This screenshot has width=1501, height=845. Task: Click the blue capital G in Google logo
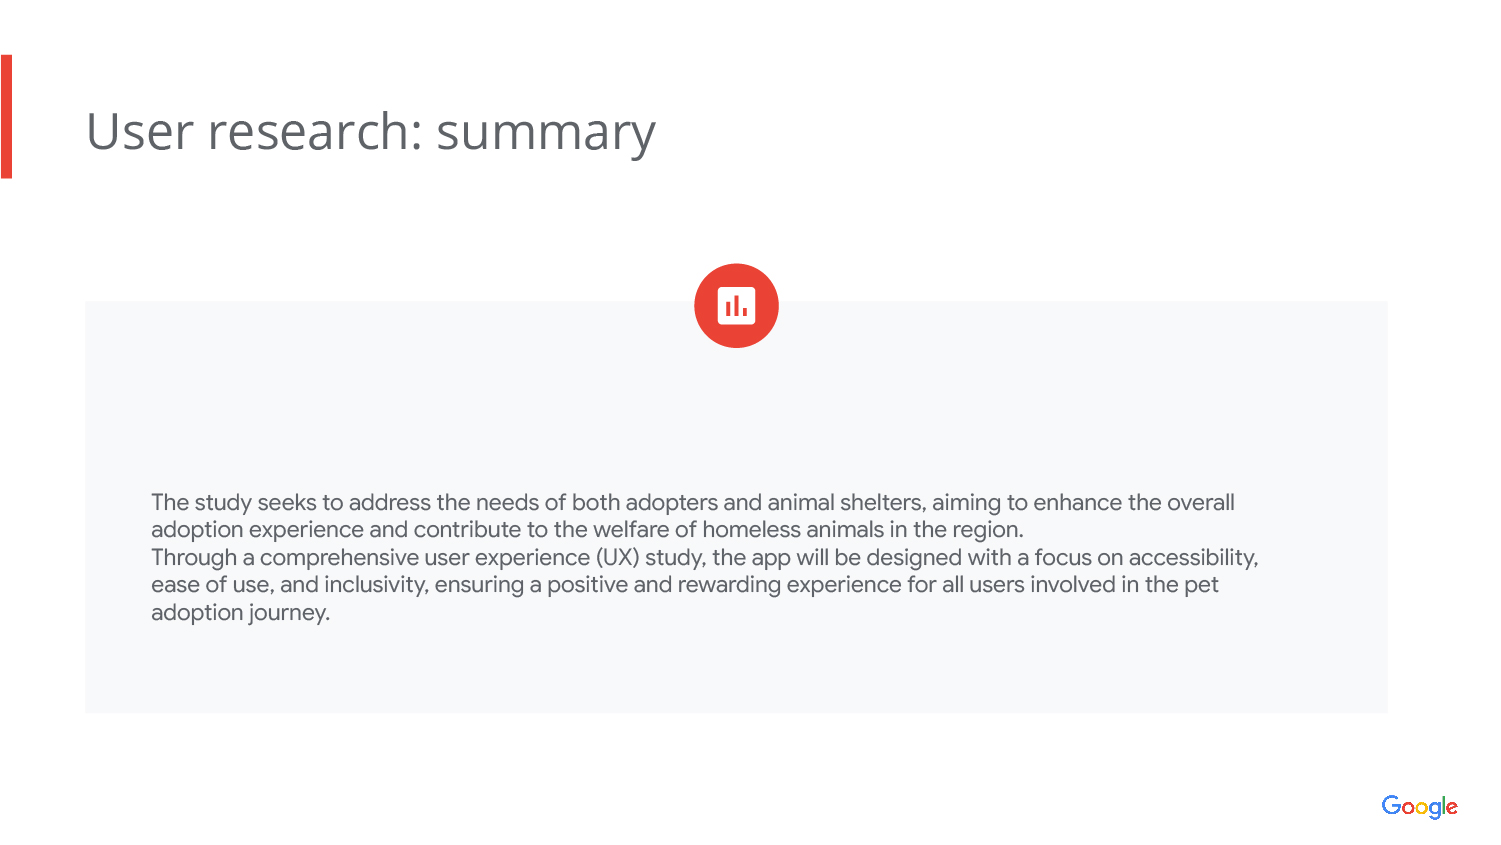point(1392,805)
